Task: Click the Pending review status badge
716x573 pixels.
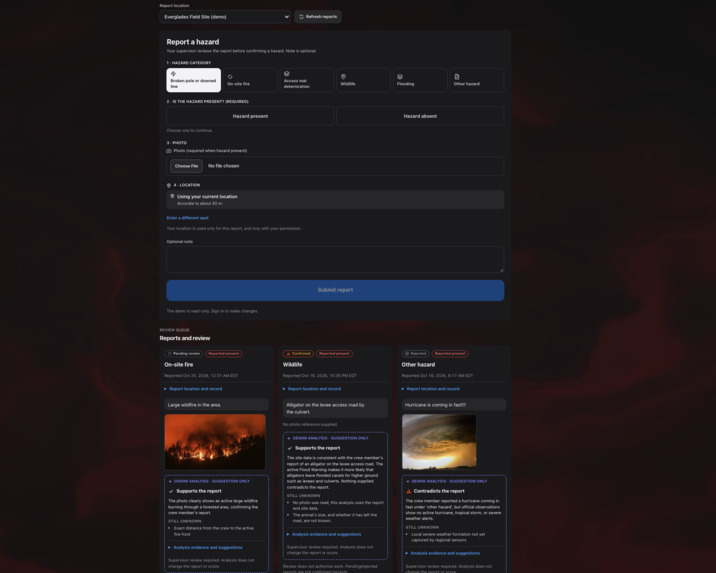Action: click(x=184, y=353)
